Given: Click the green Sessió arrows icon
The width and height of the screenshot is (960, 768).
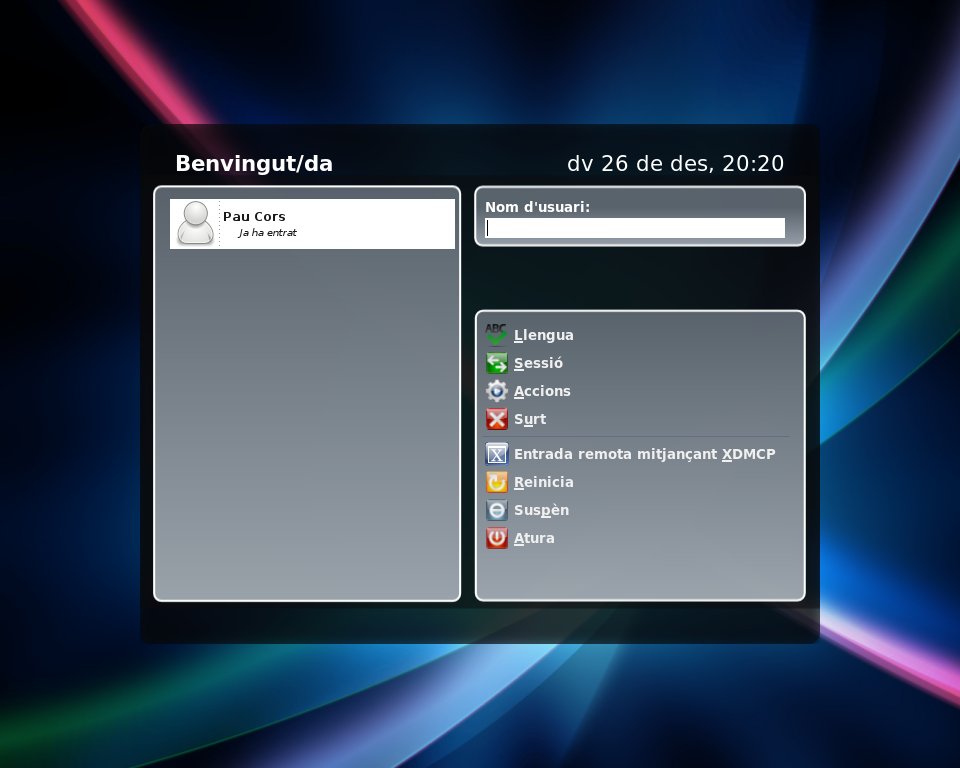Looking at the screenshot, I should click(x=497, y=363).
